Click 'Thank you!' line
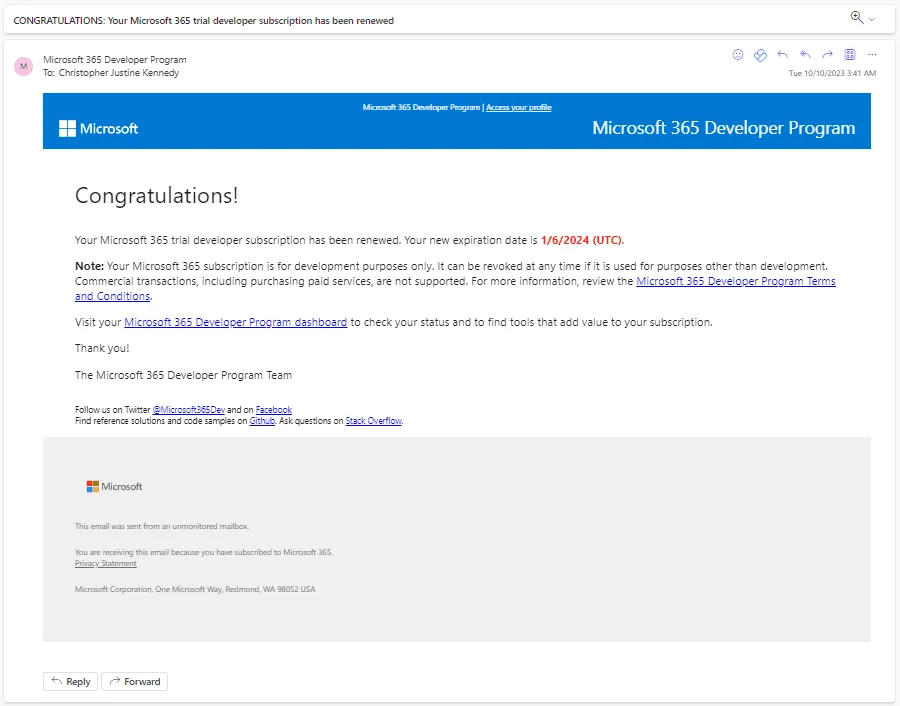 coord(102,348)
